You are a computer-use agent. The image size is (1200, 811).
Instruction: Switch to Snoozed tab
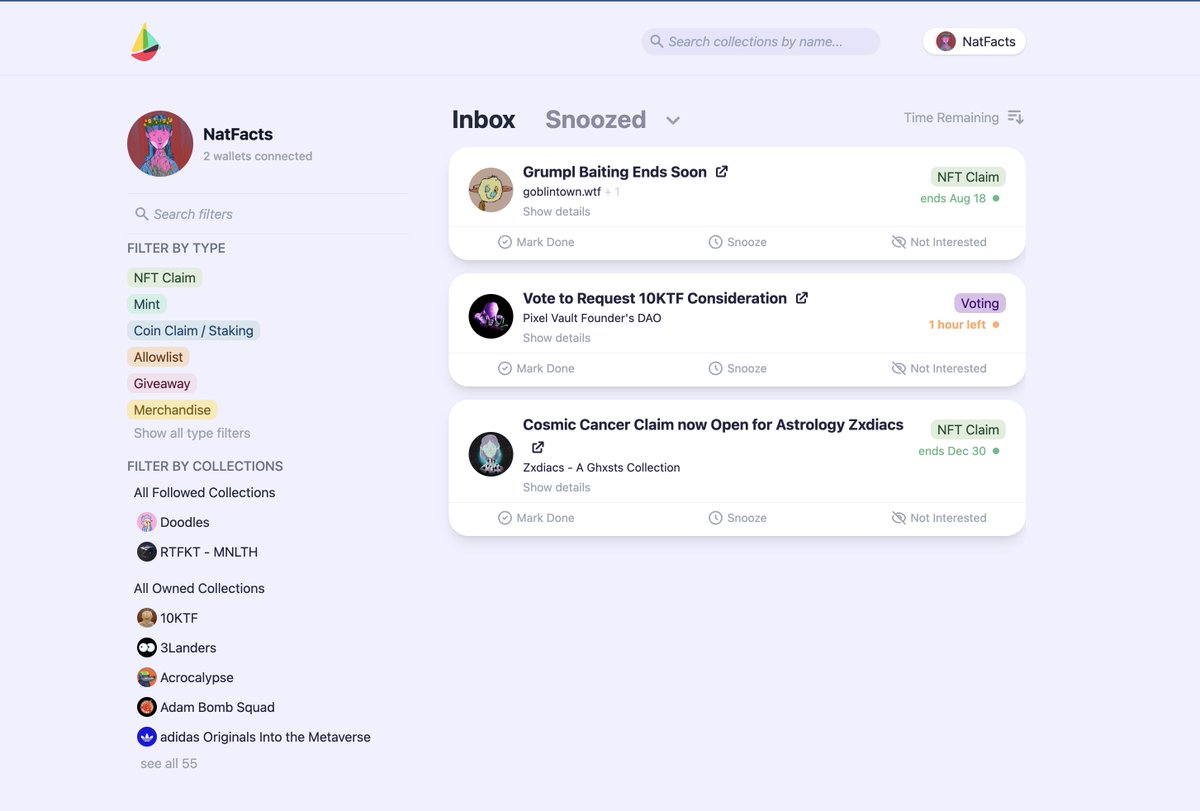pos(596,119)
